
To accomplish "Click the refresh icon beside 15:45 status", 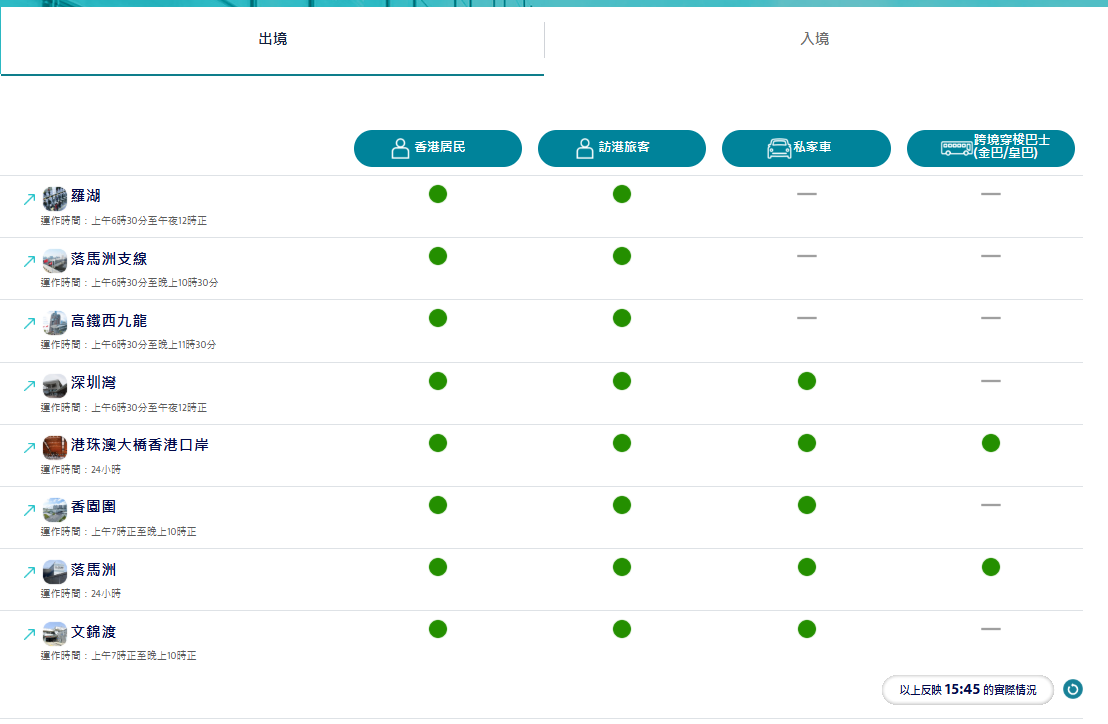I will (1073, 689).
